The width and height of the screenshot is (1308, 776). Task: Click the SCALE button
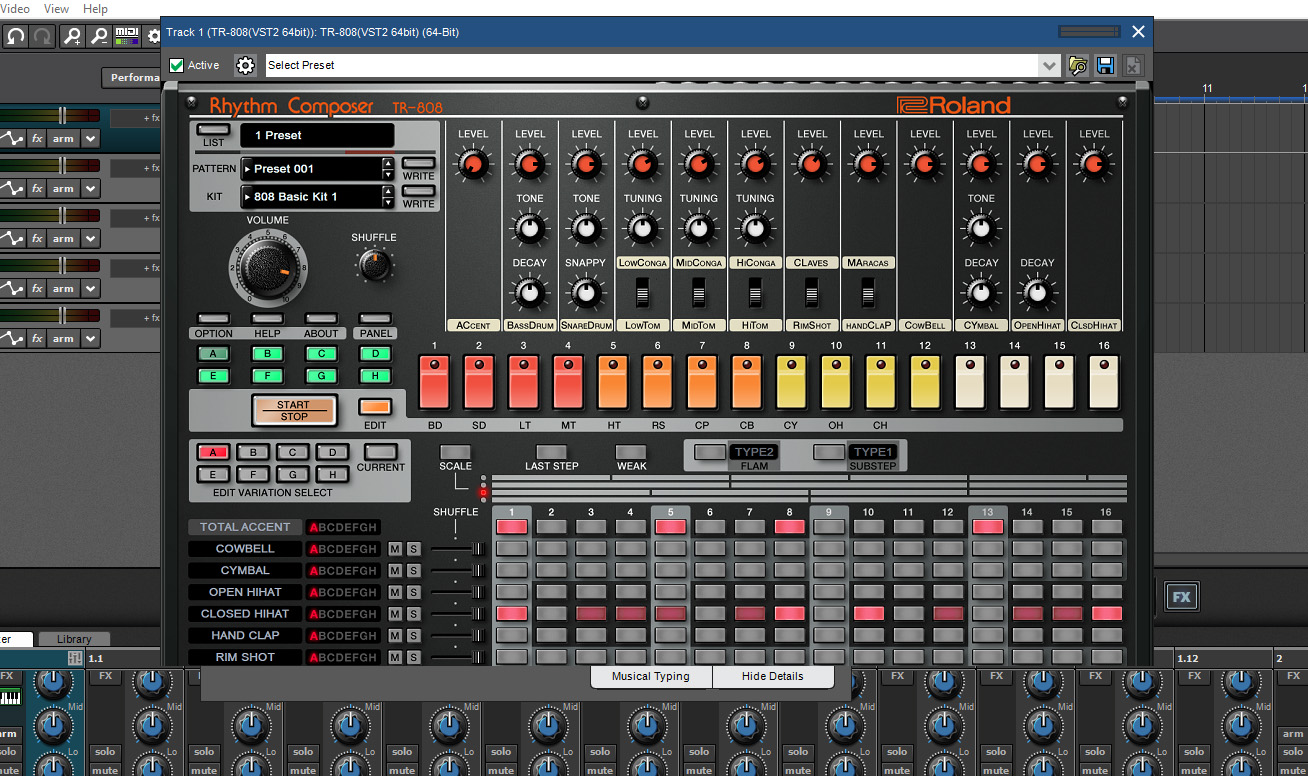click(455, 452)
